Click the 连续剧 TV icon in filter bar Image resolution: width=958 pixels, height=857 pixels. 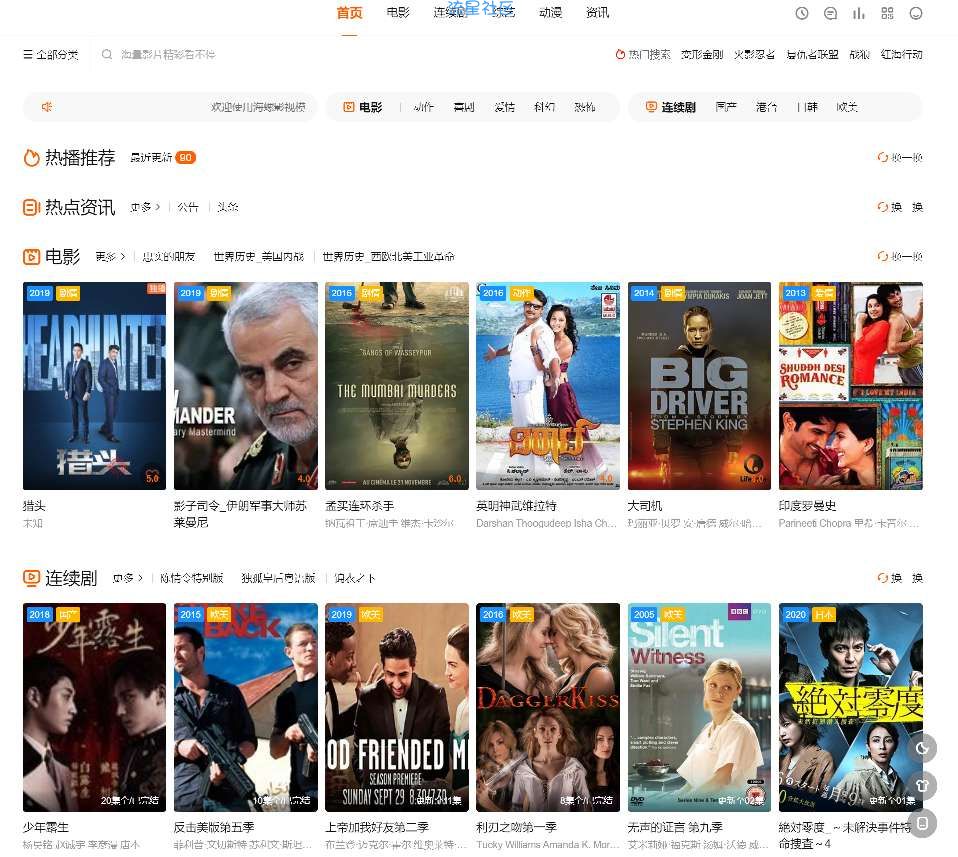click(x=651, y=107)
